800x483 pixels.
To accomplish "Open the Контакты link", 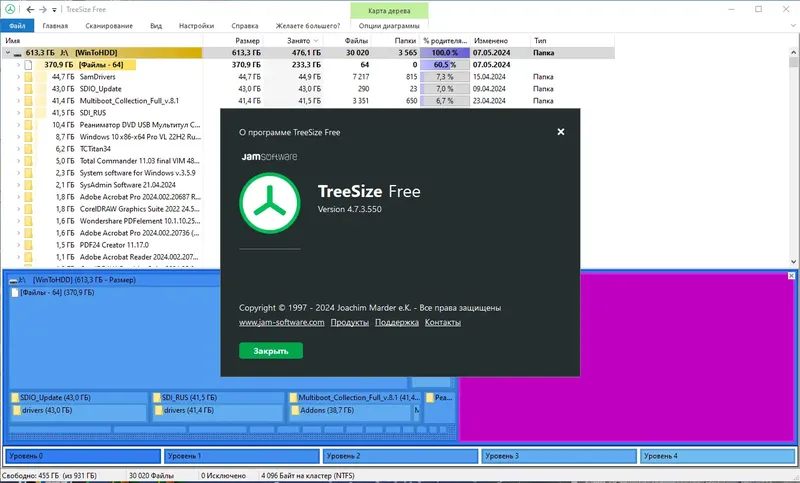I will pos(442,322).
